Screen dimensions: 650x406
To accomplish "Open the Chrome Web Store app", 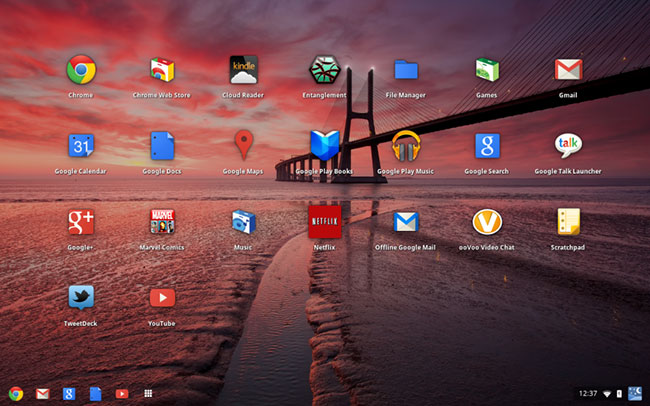I will [162, 70].
